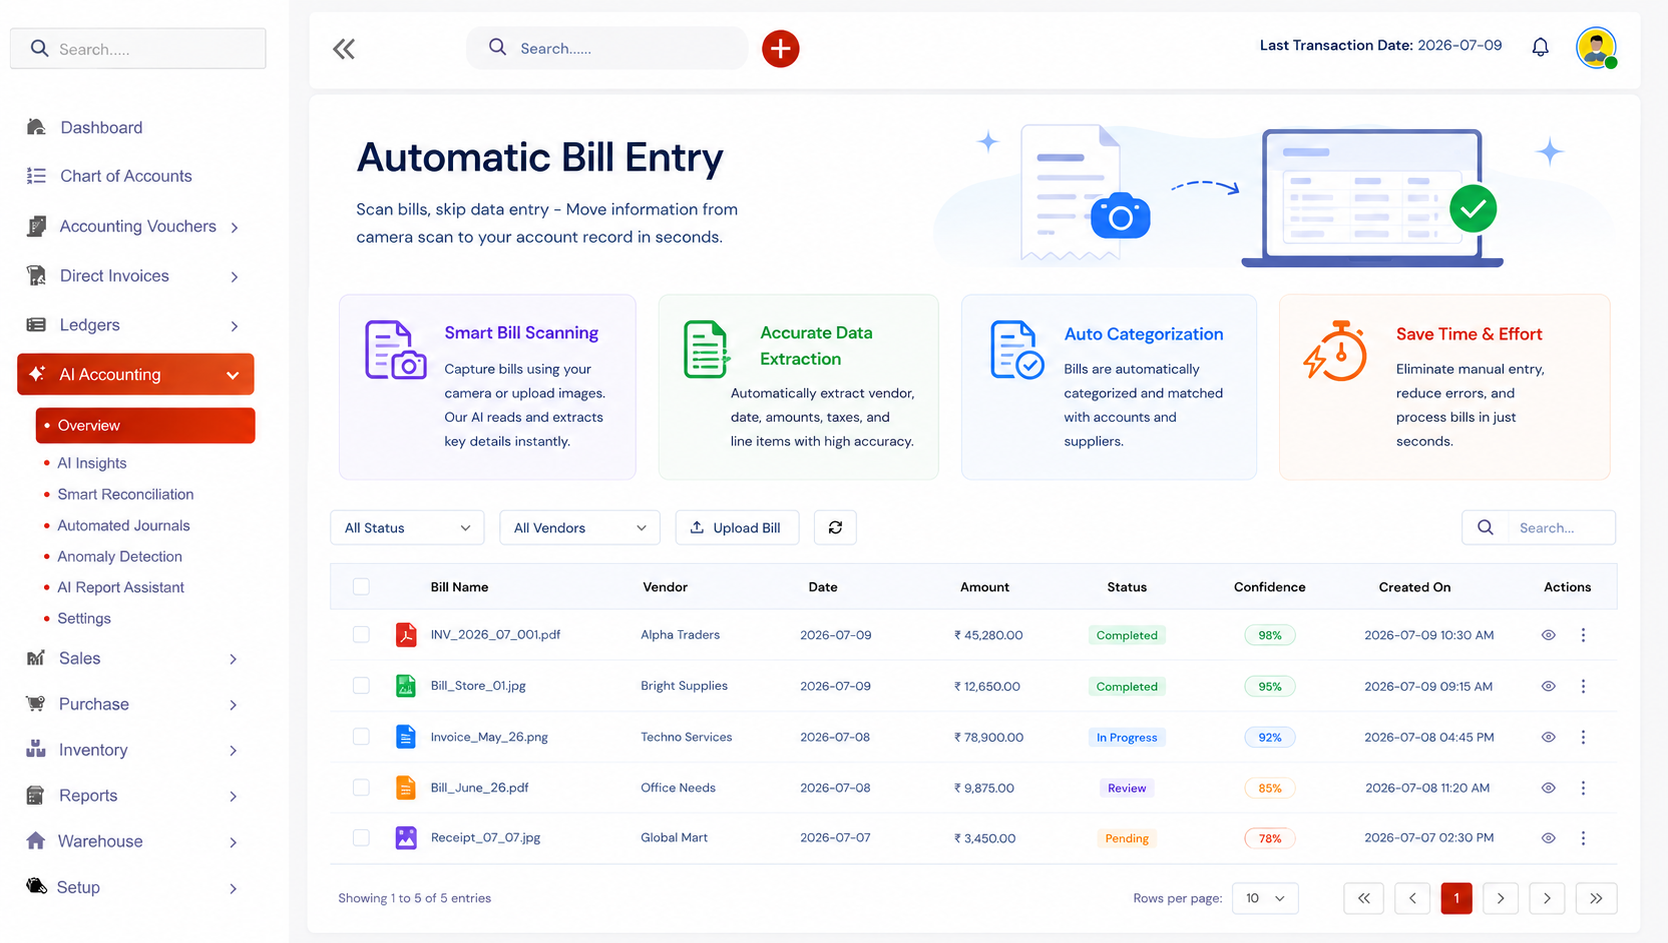1668x943 pixels.
Task: Open notifications bell
Action: 1540,47
